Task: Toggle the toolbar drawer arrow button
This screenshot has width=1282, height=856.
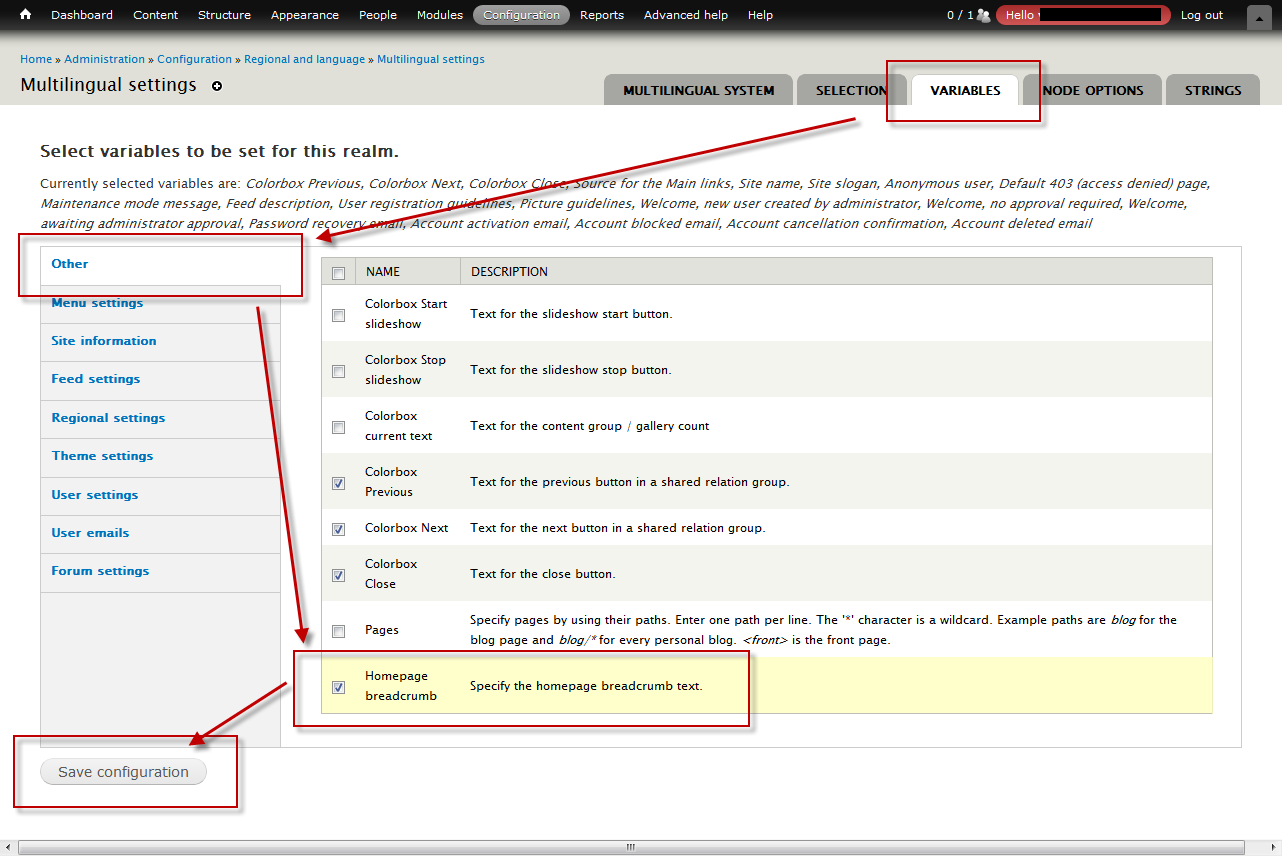Action: [1259, 17]
